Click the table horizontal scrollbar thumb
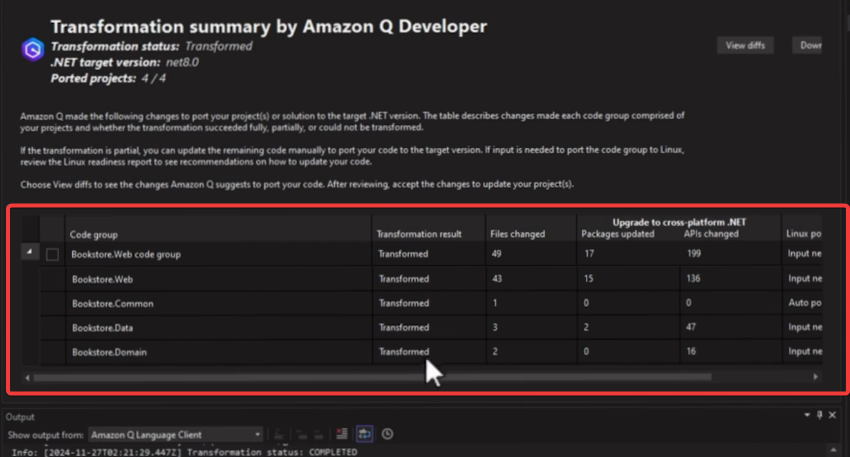This screenshot has height=457, width=850. click(372, 377)
